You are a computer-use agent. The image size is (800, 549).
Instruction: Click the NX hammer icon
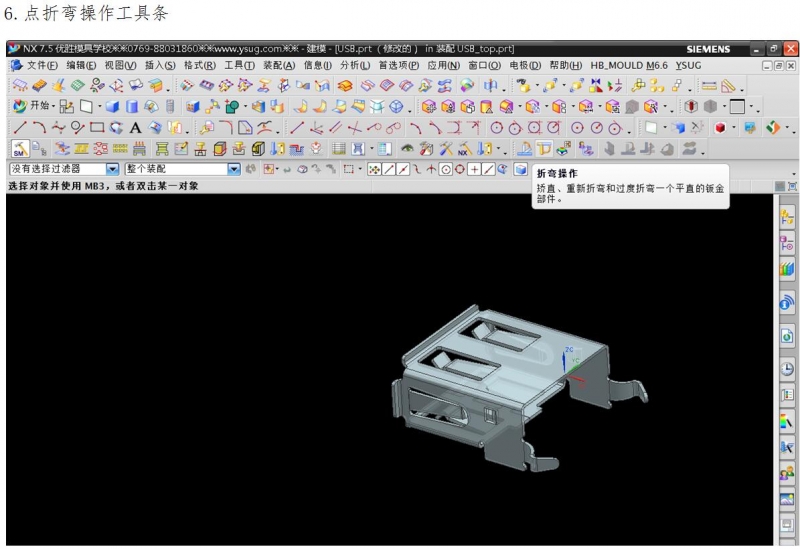click(x=465, y=148)
